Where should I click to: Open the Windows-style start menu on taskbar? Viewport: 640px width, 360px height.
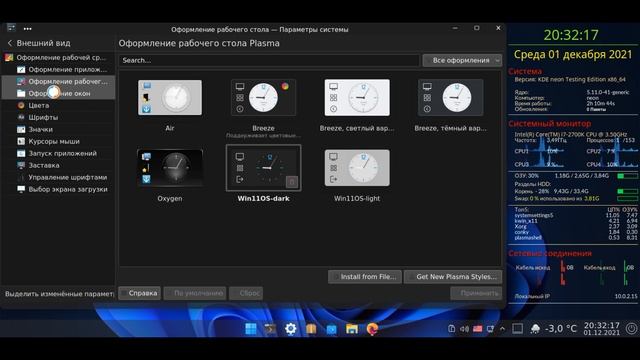(251, 329)
